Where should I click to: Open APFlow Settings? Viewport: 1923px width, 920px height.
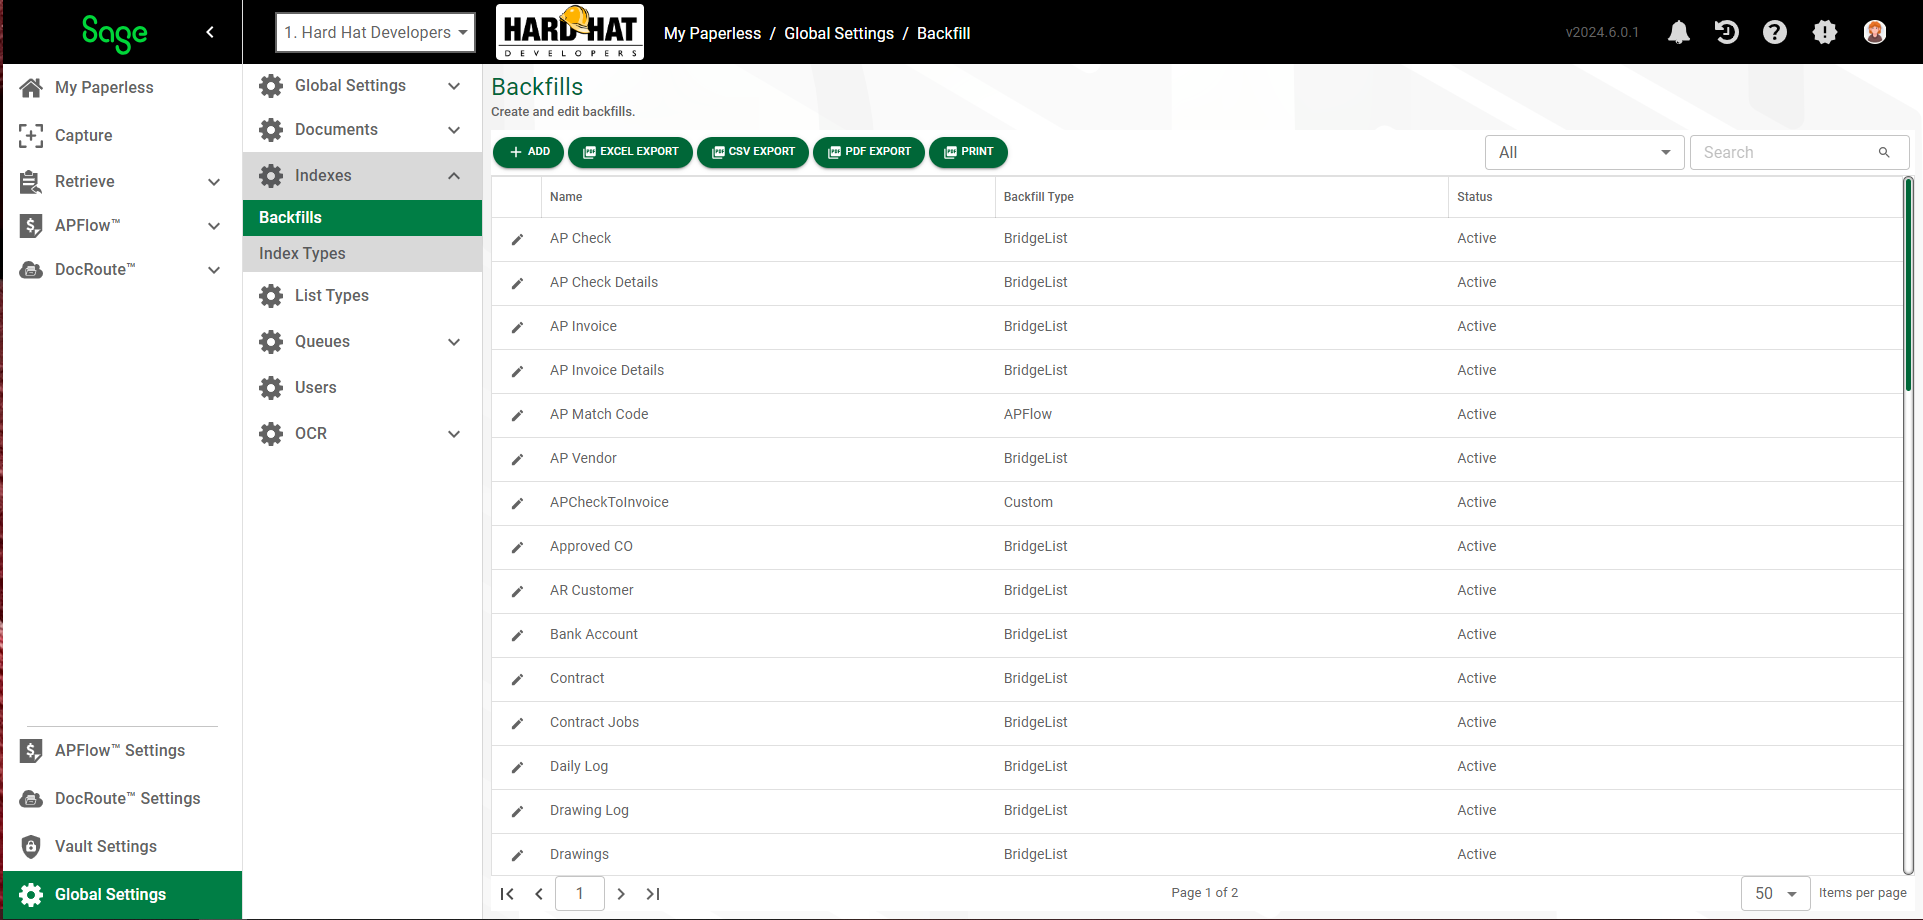click(x=121, y=750)
